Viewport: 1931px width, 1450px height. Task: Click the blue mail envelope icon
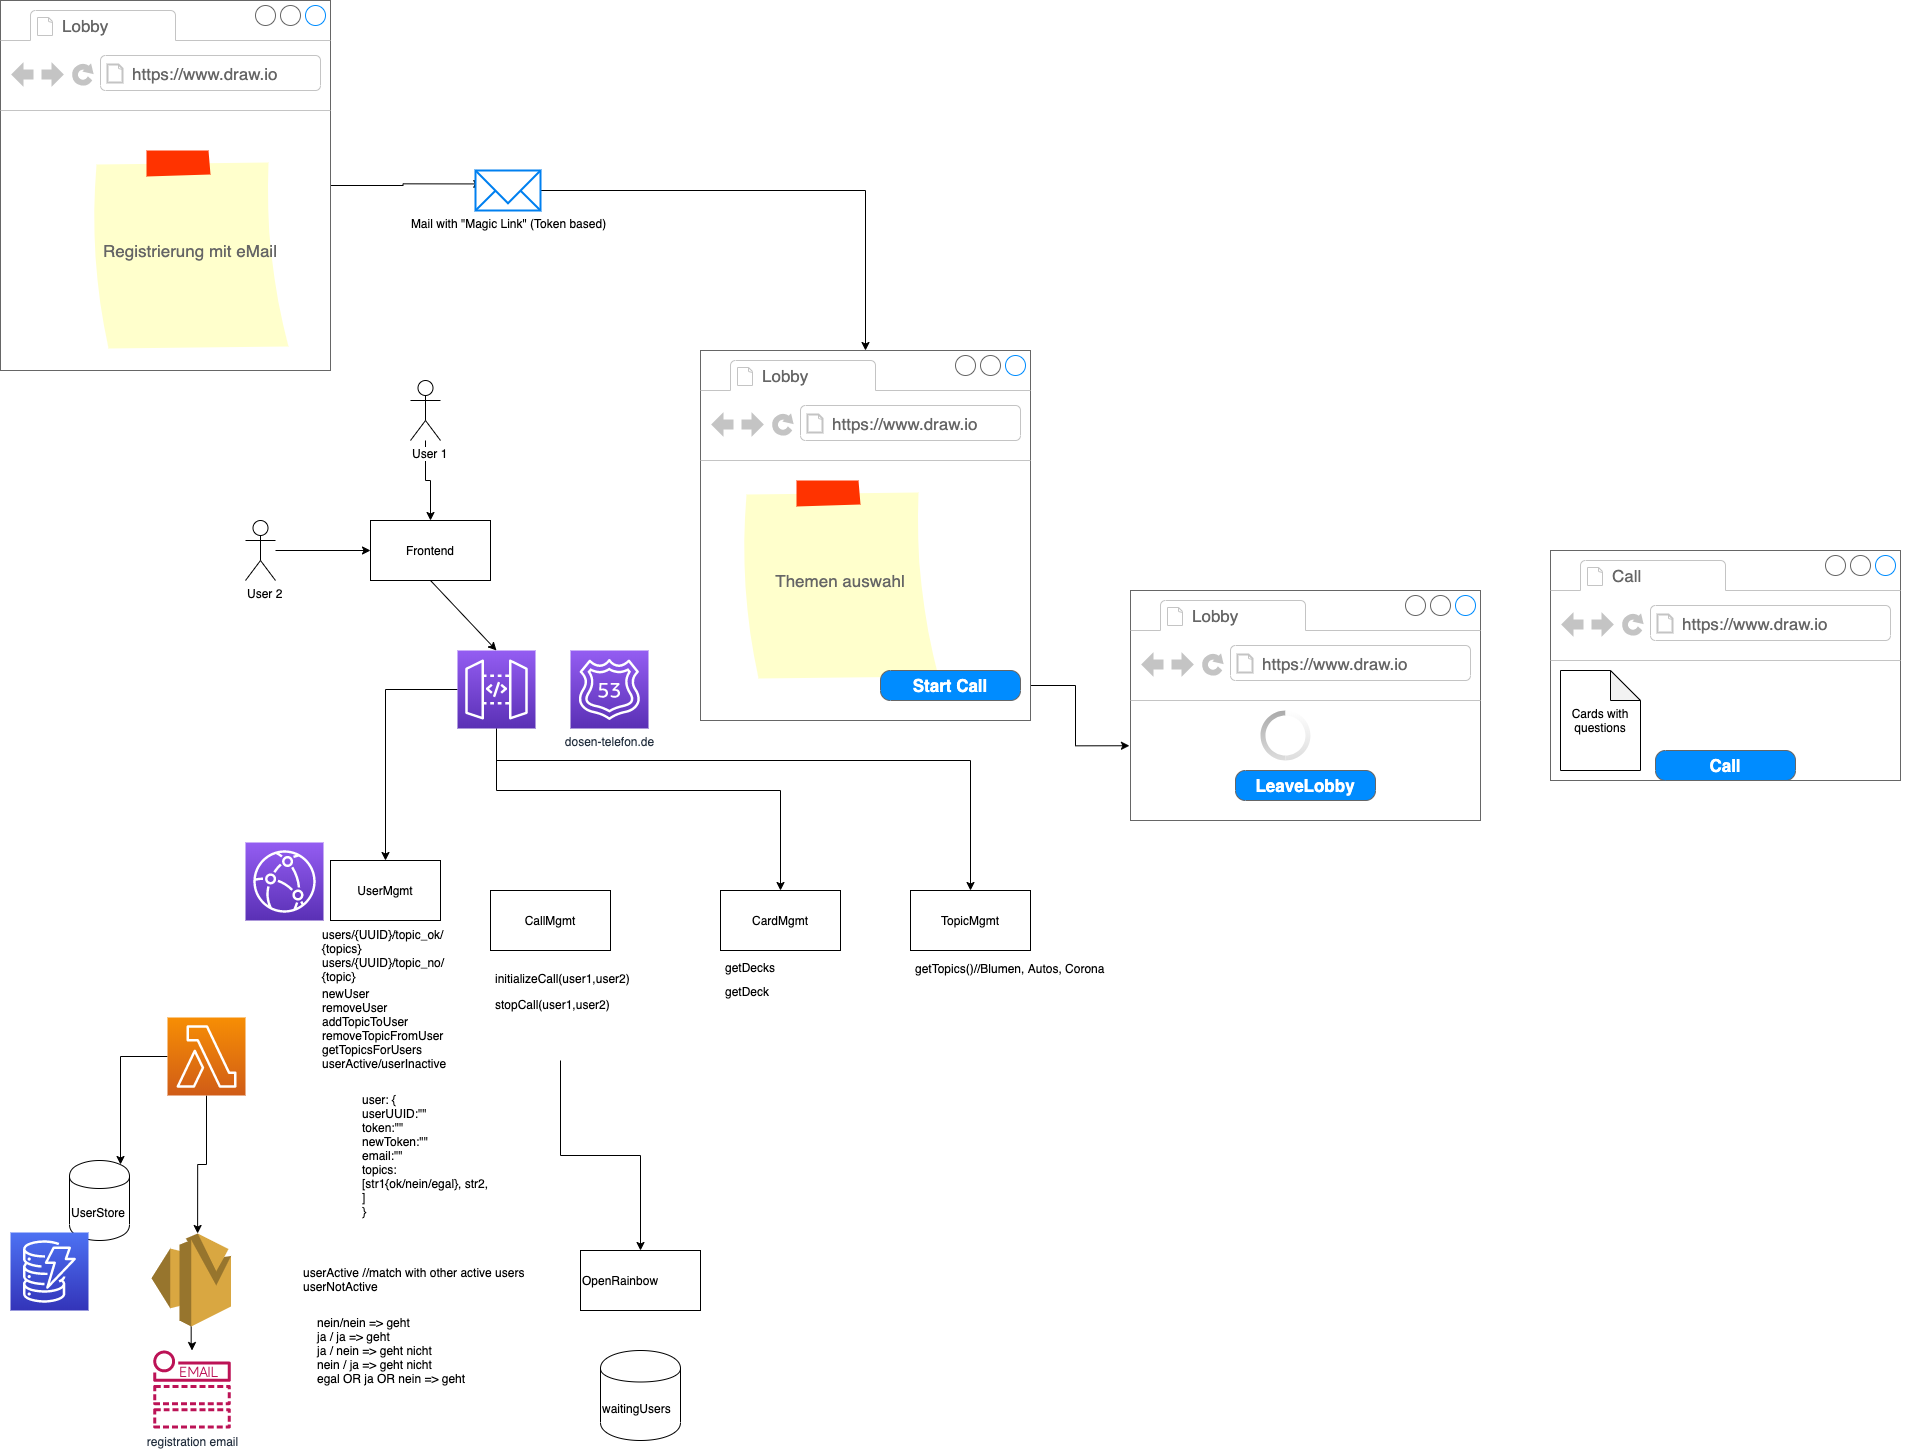(507, 190)
